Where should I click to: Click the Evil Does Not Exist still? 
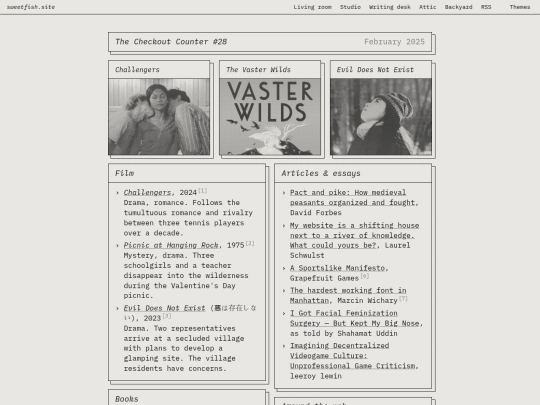(x=381, y=116)
